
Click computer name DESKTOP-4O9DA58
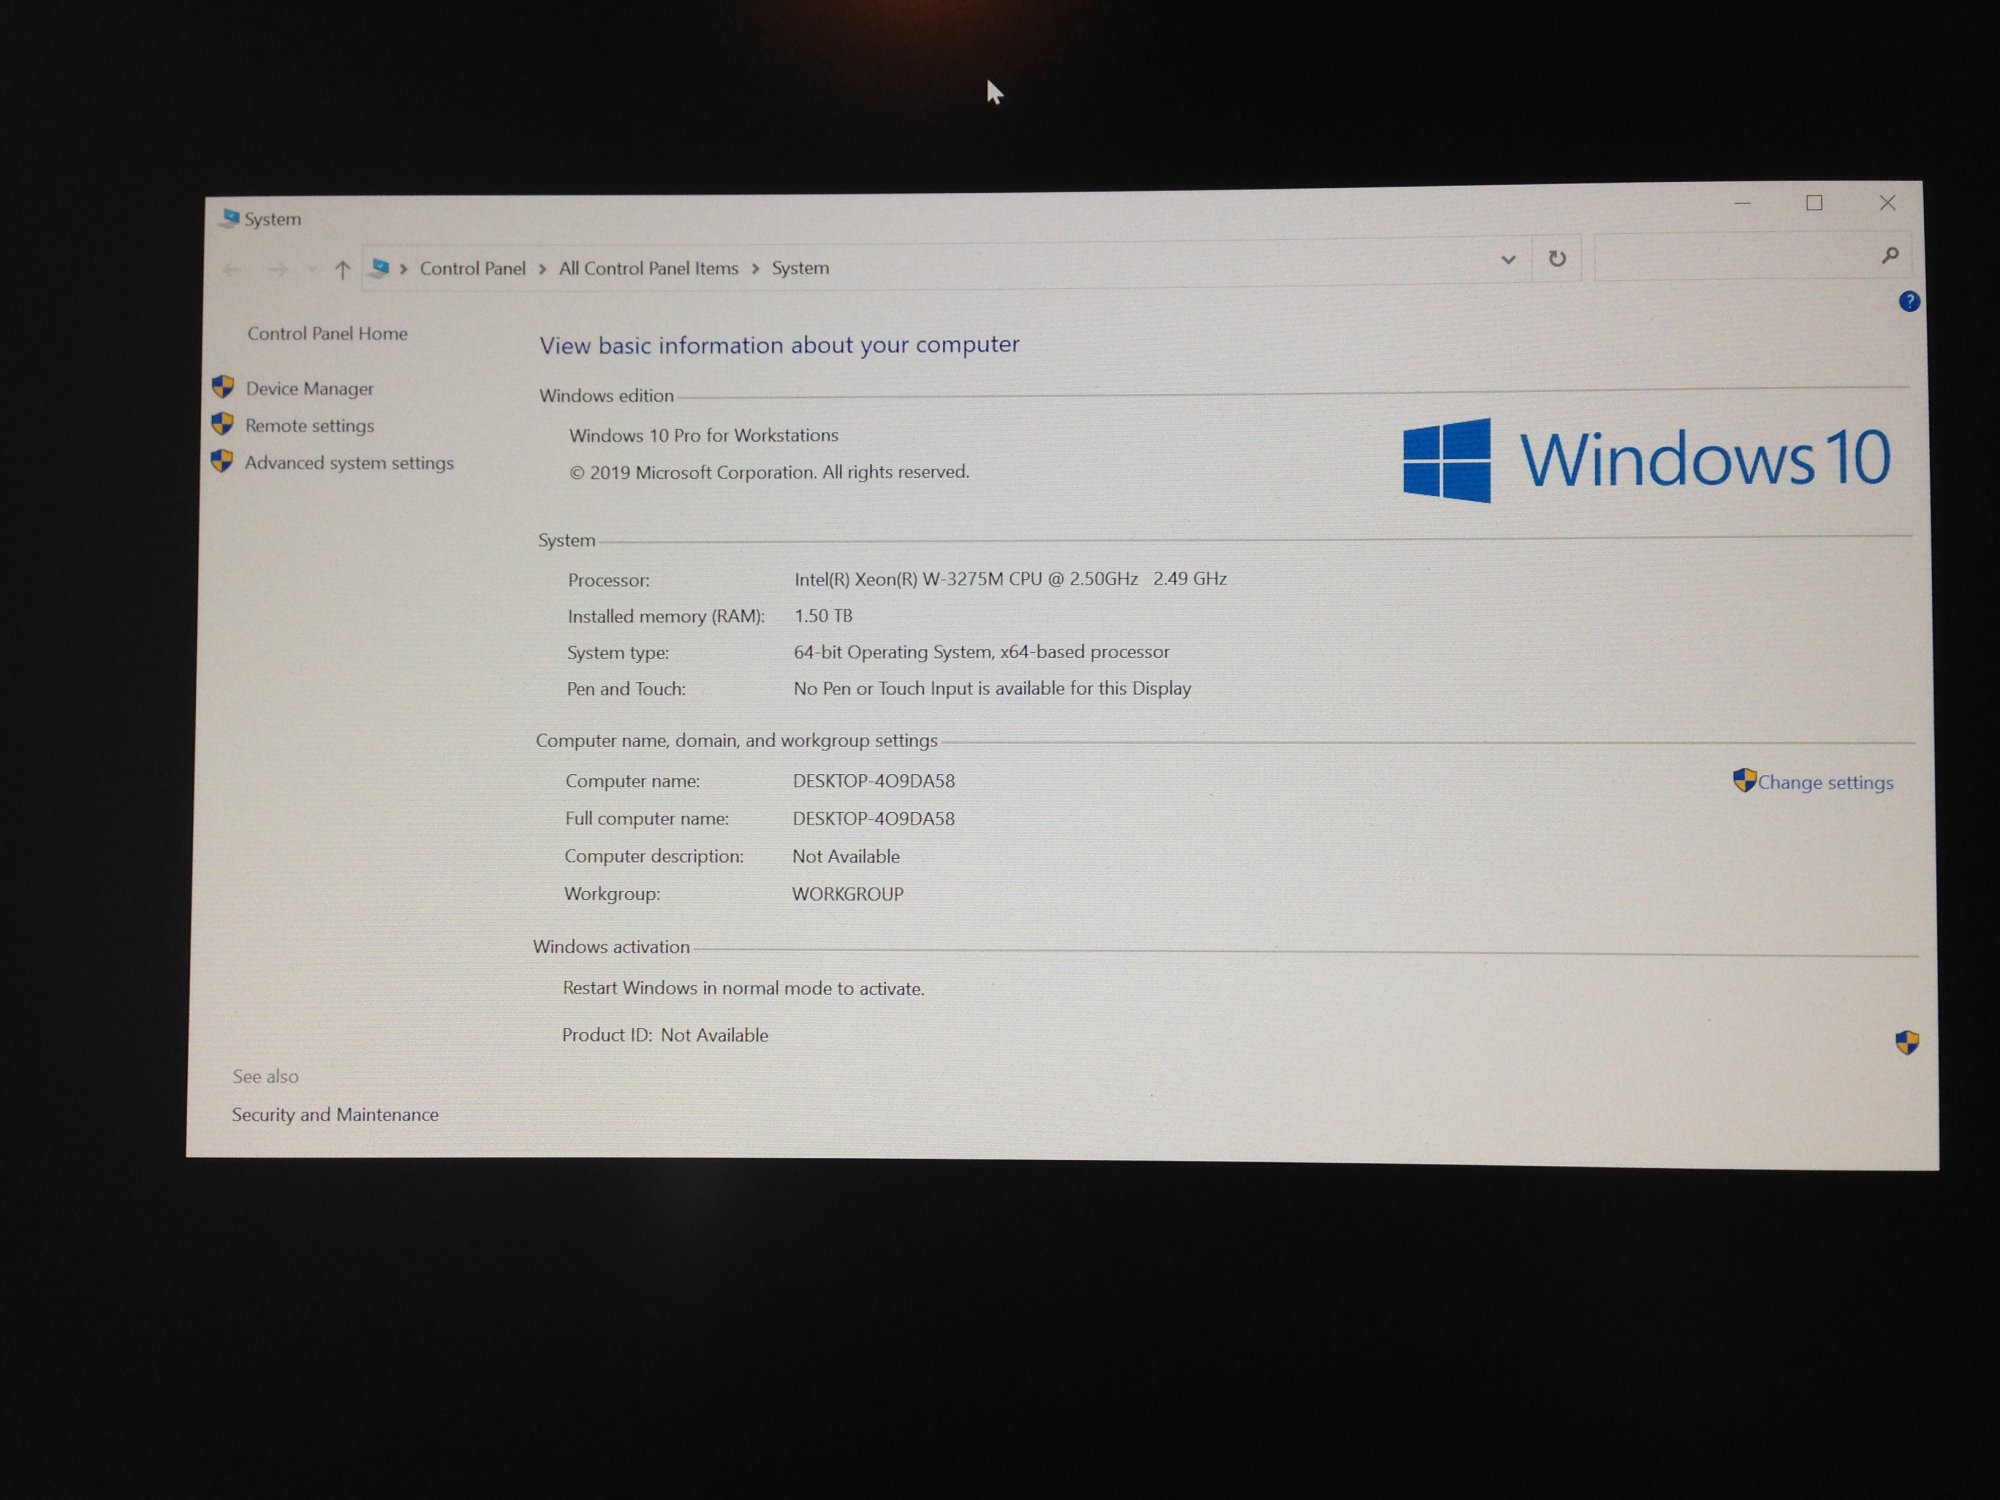tap(874, 781)
